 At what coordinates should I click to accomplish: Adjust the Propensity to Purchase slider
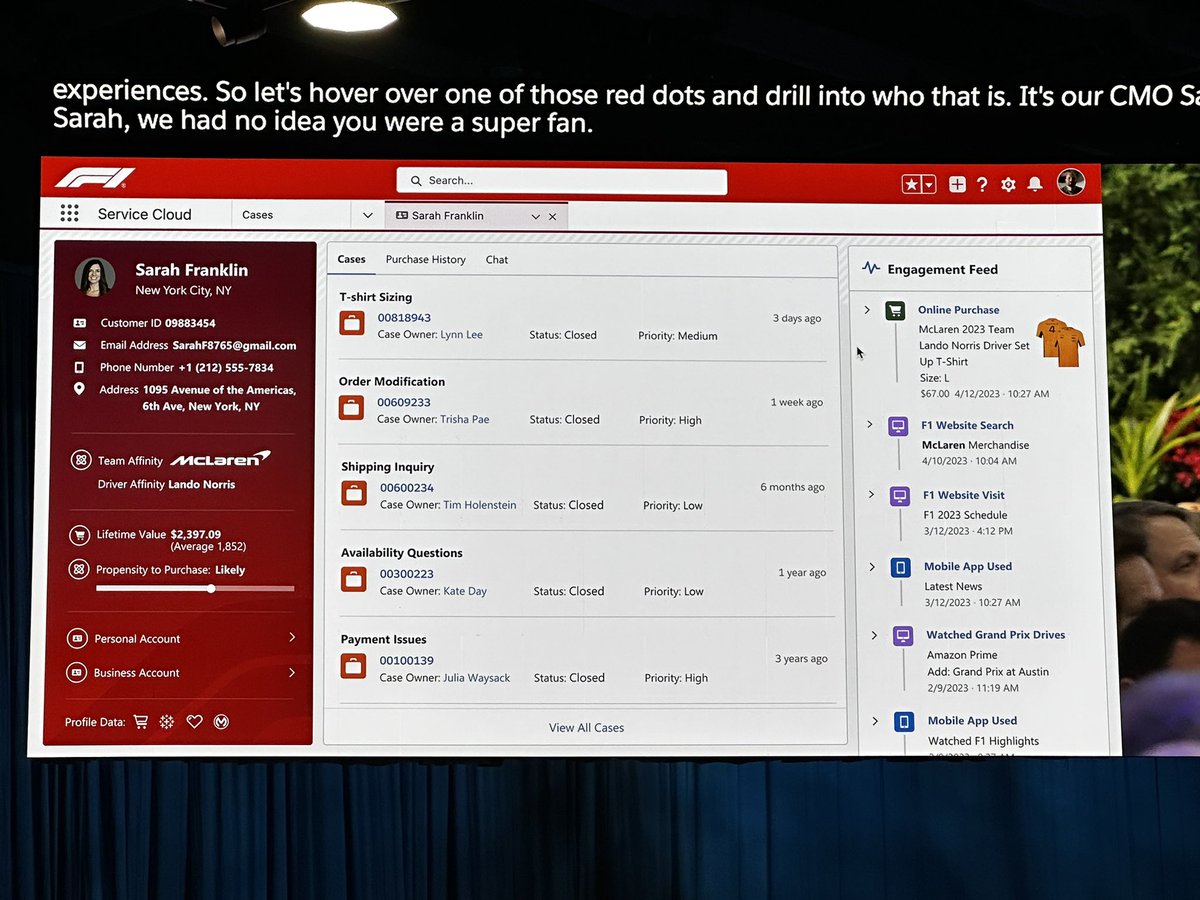pos(210,588)
